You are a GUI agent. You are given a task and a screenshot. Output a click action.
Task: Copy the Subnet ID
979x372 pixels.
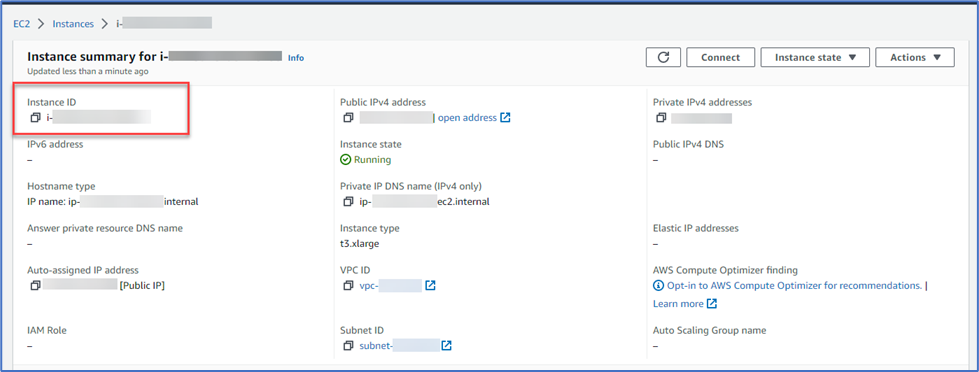pos(348,345)
